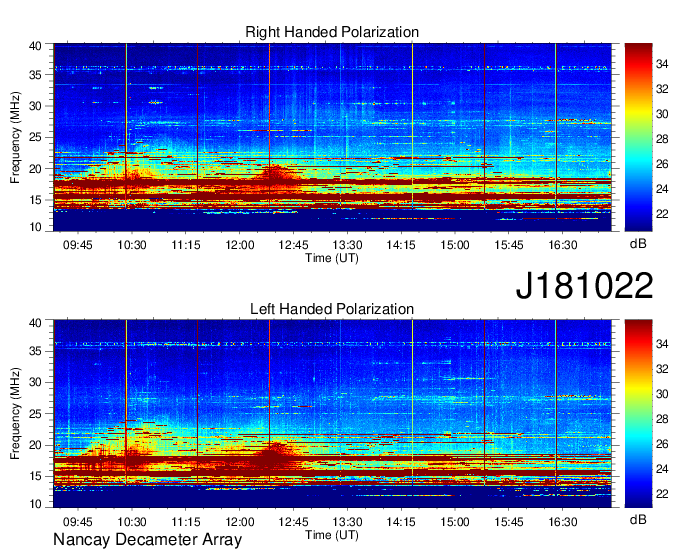
Task: Click the 15 MHz tick of the left-handed plot
Action: point(35,477)
